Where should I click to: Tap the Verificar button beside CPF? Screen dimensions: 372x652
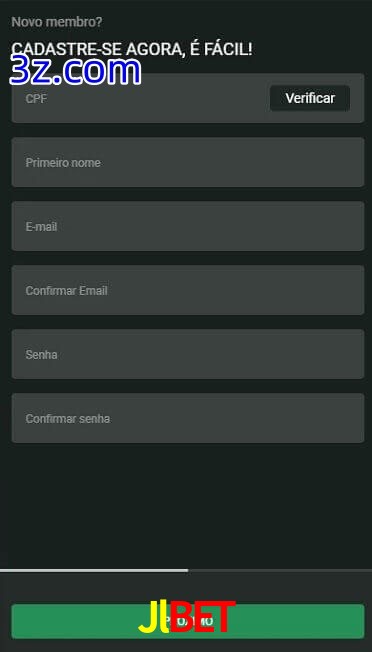tap(310, 98)
